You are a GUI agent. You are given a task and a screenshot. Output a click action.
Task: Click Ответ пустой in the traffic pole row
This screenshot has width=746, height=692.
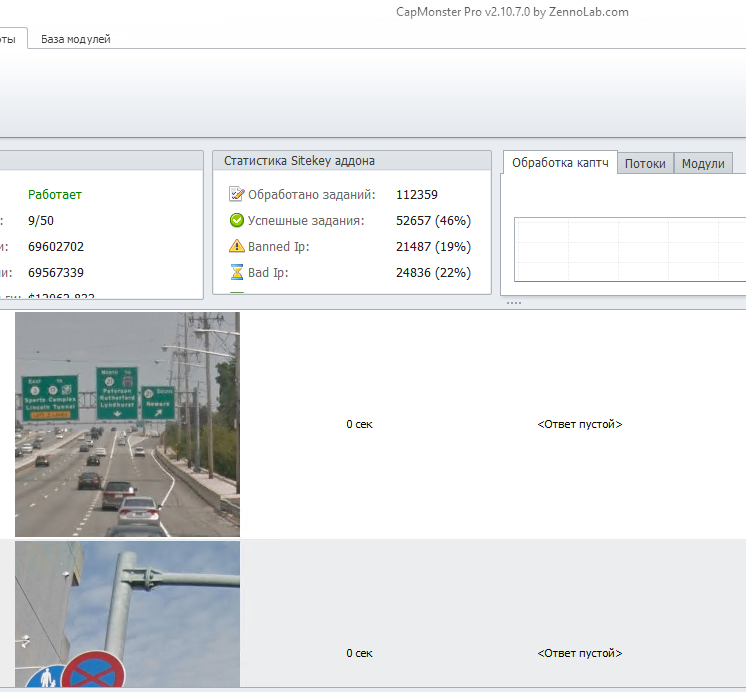pyautogui.click(x=579, y=653)
